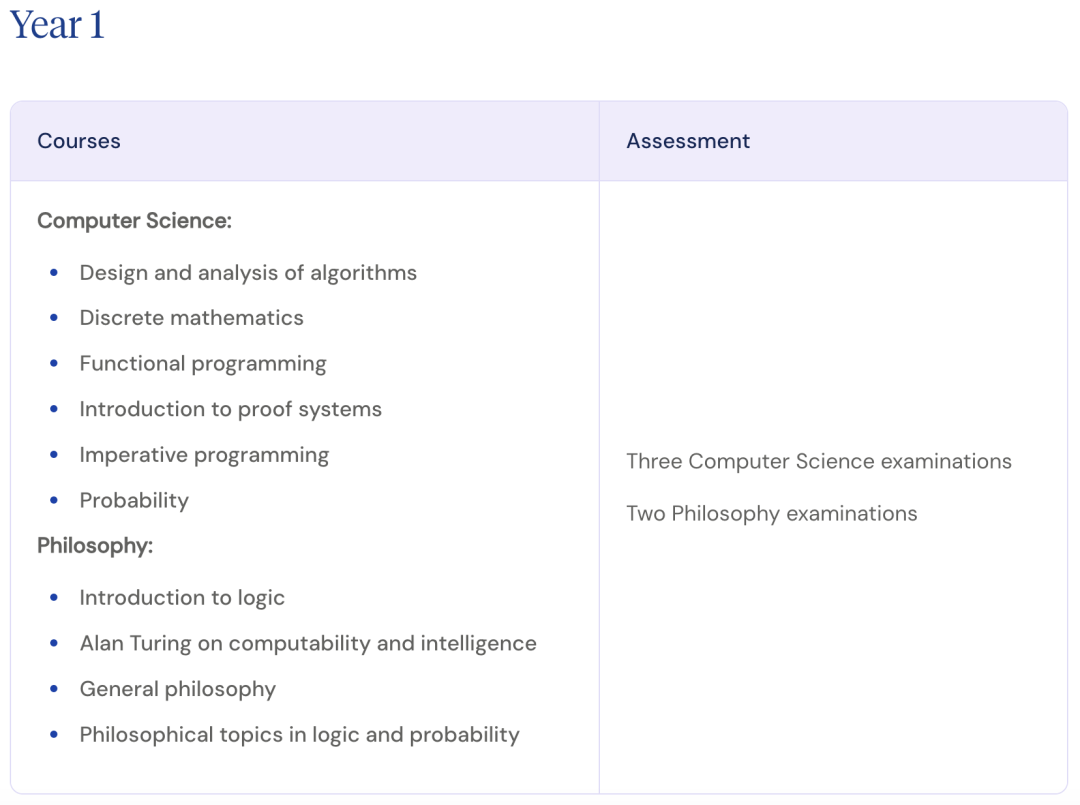1080x805 pixels.
Task: Select the Discrete mathematics list item
Action: pos(191,317)
